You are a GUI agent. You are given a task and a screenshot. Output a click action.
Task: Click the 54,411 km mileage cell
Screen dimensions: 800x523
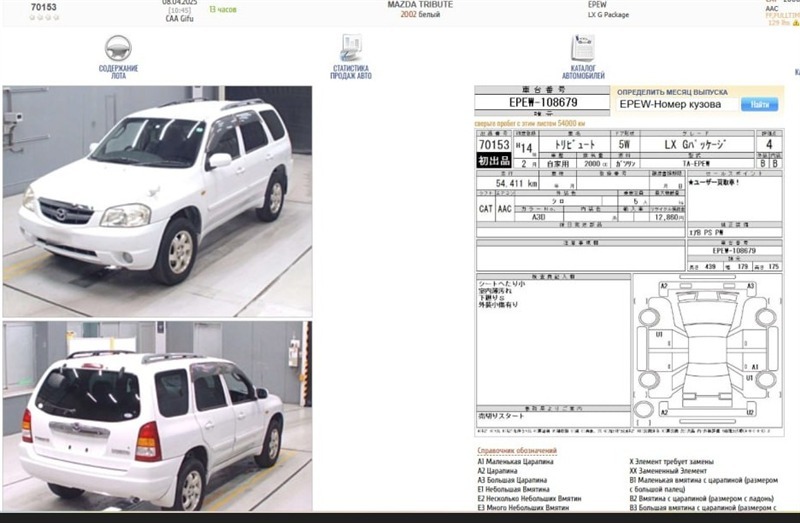(x=516, y=183)
